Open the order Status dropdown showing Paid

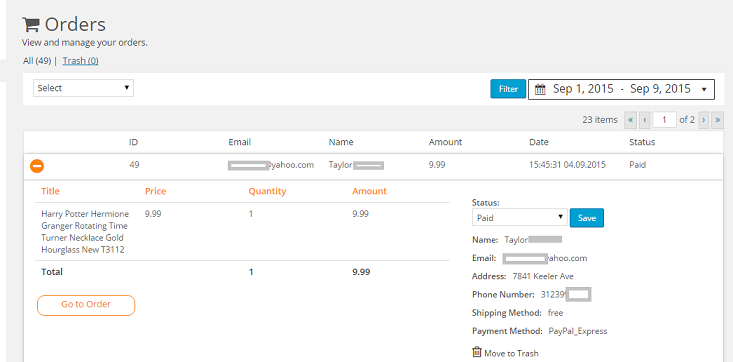[x=520, y=217]
